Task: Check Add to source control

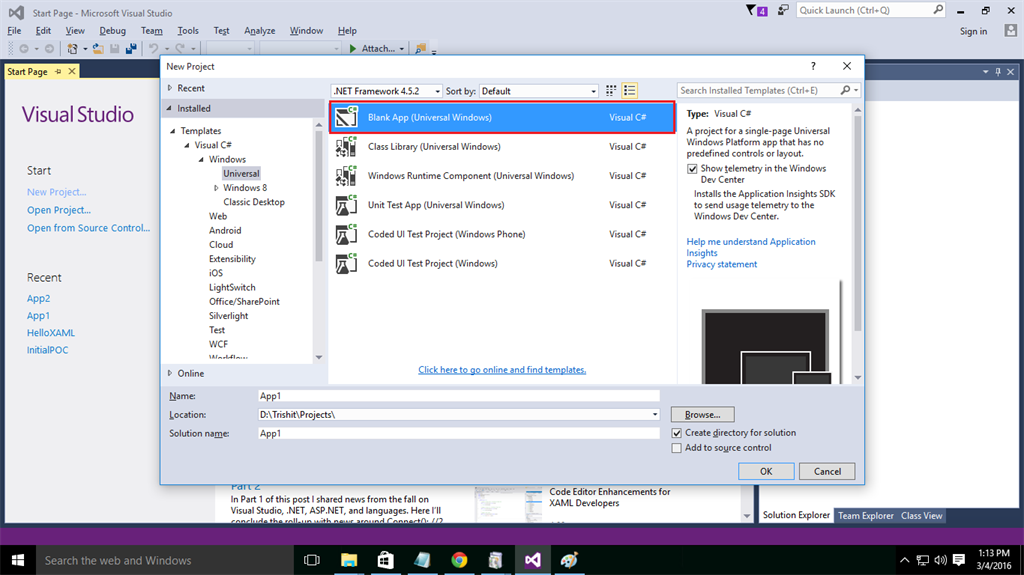Action: (x=677, y=448)
